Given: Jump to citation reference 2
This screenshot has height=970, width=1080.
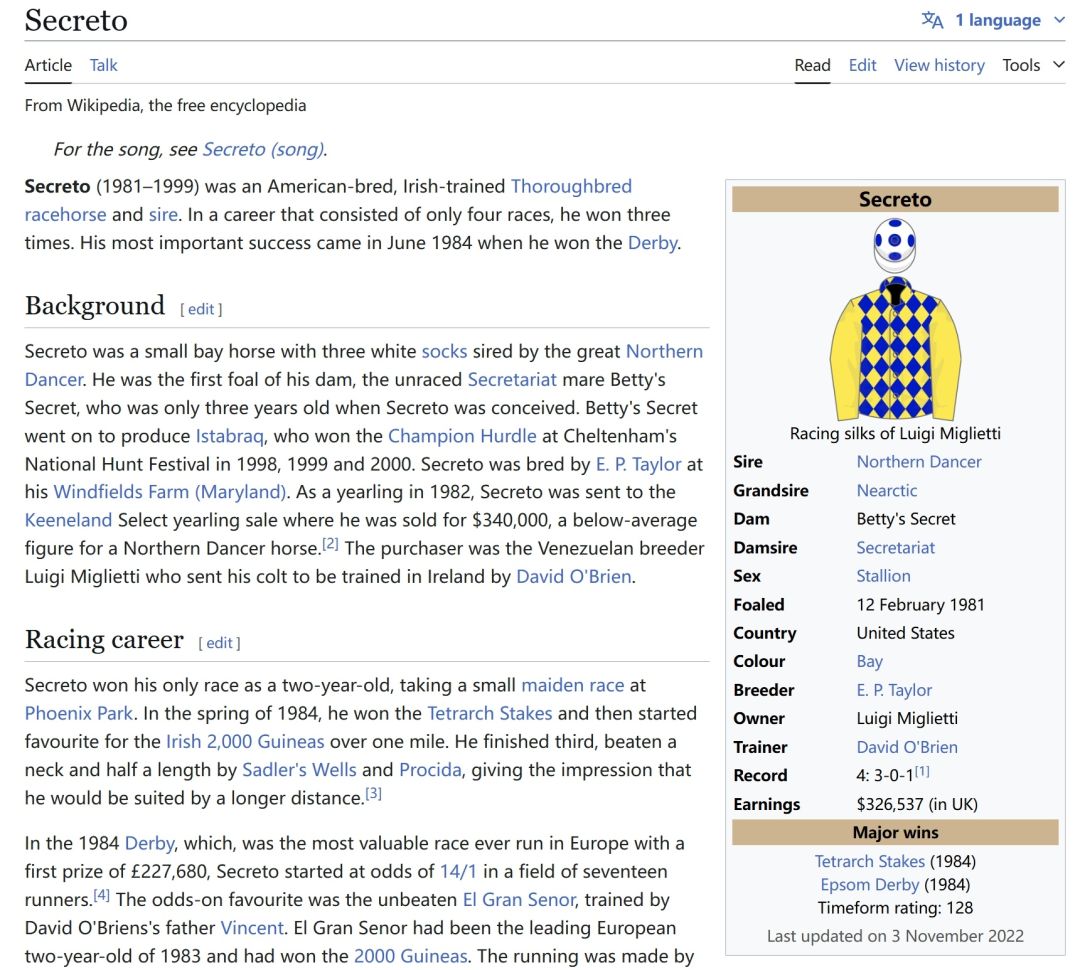Looking at the screenshot, I should pos(331,544).
